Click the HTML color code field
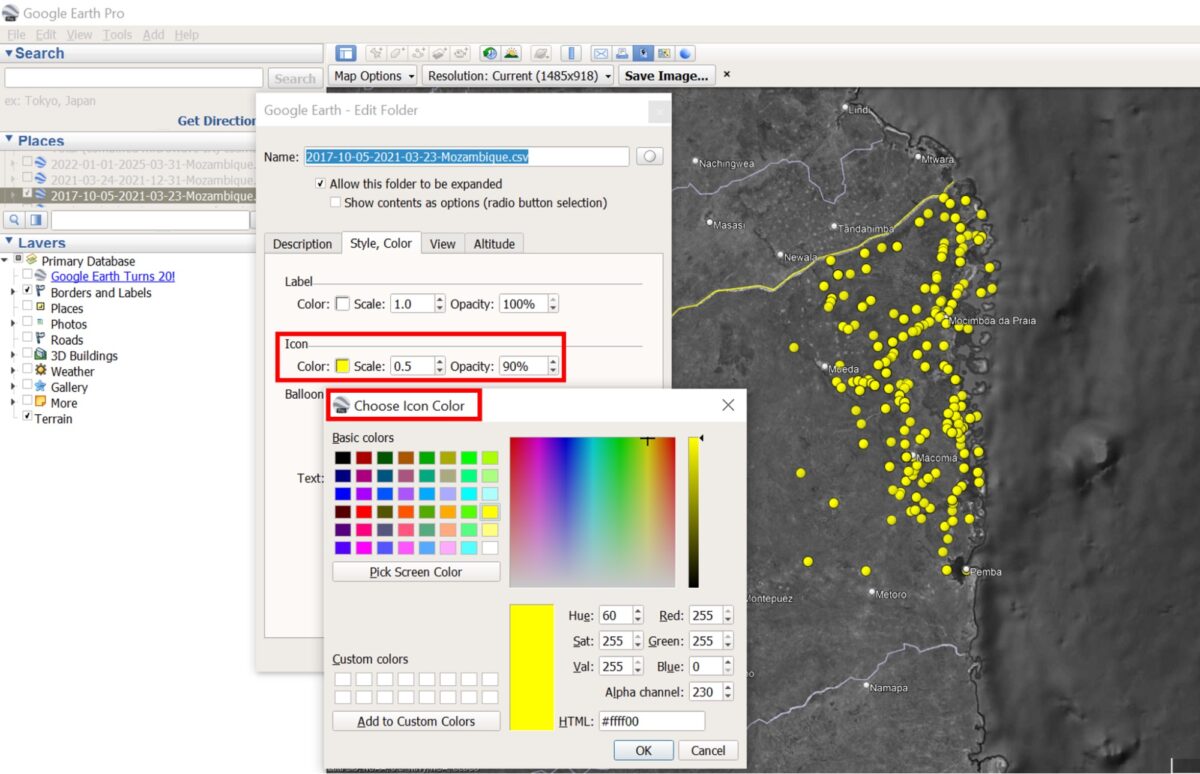Viewport: 1200px width, 774px height. tap(651, 721)
